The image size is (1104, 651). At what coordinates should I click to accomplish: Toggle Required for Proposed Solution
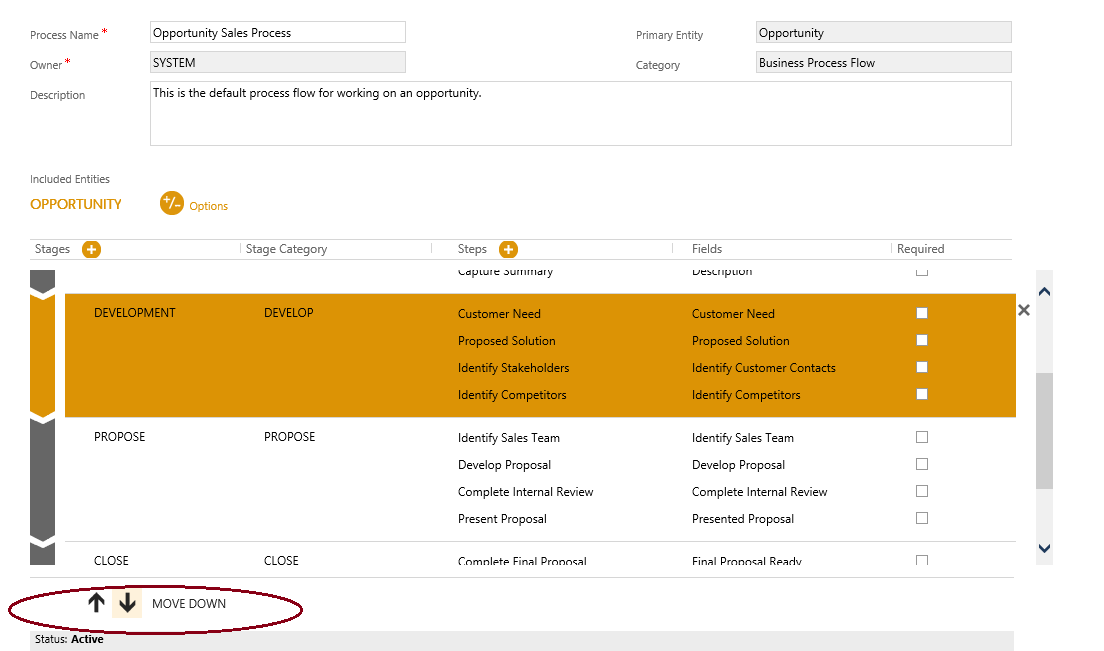point(922,340)
